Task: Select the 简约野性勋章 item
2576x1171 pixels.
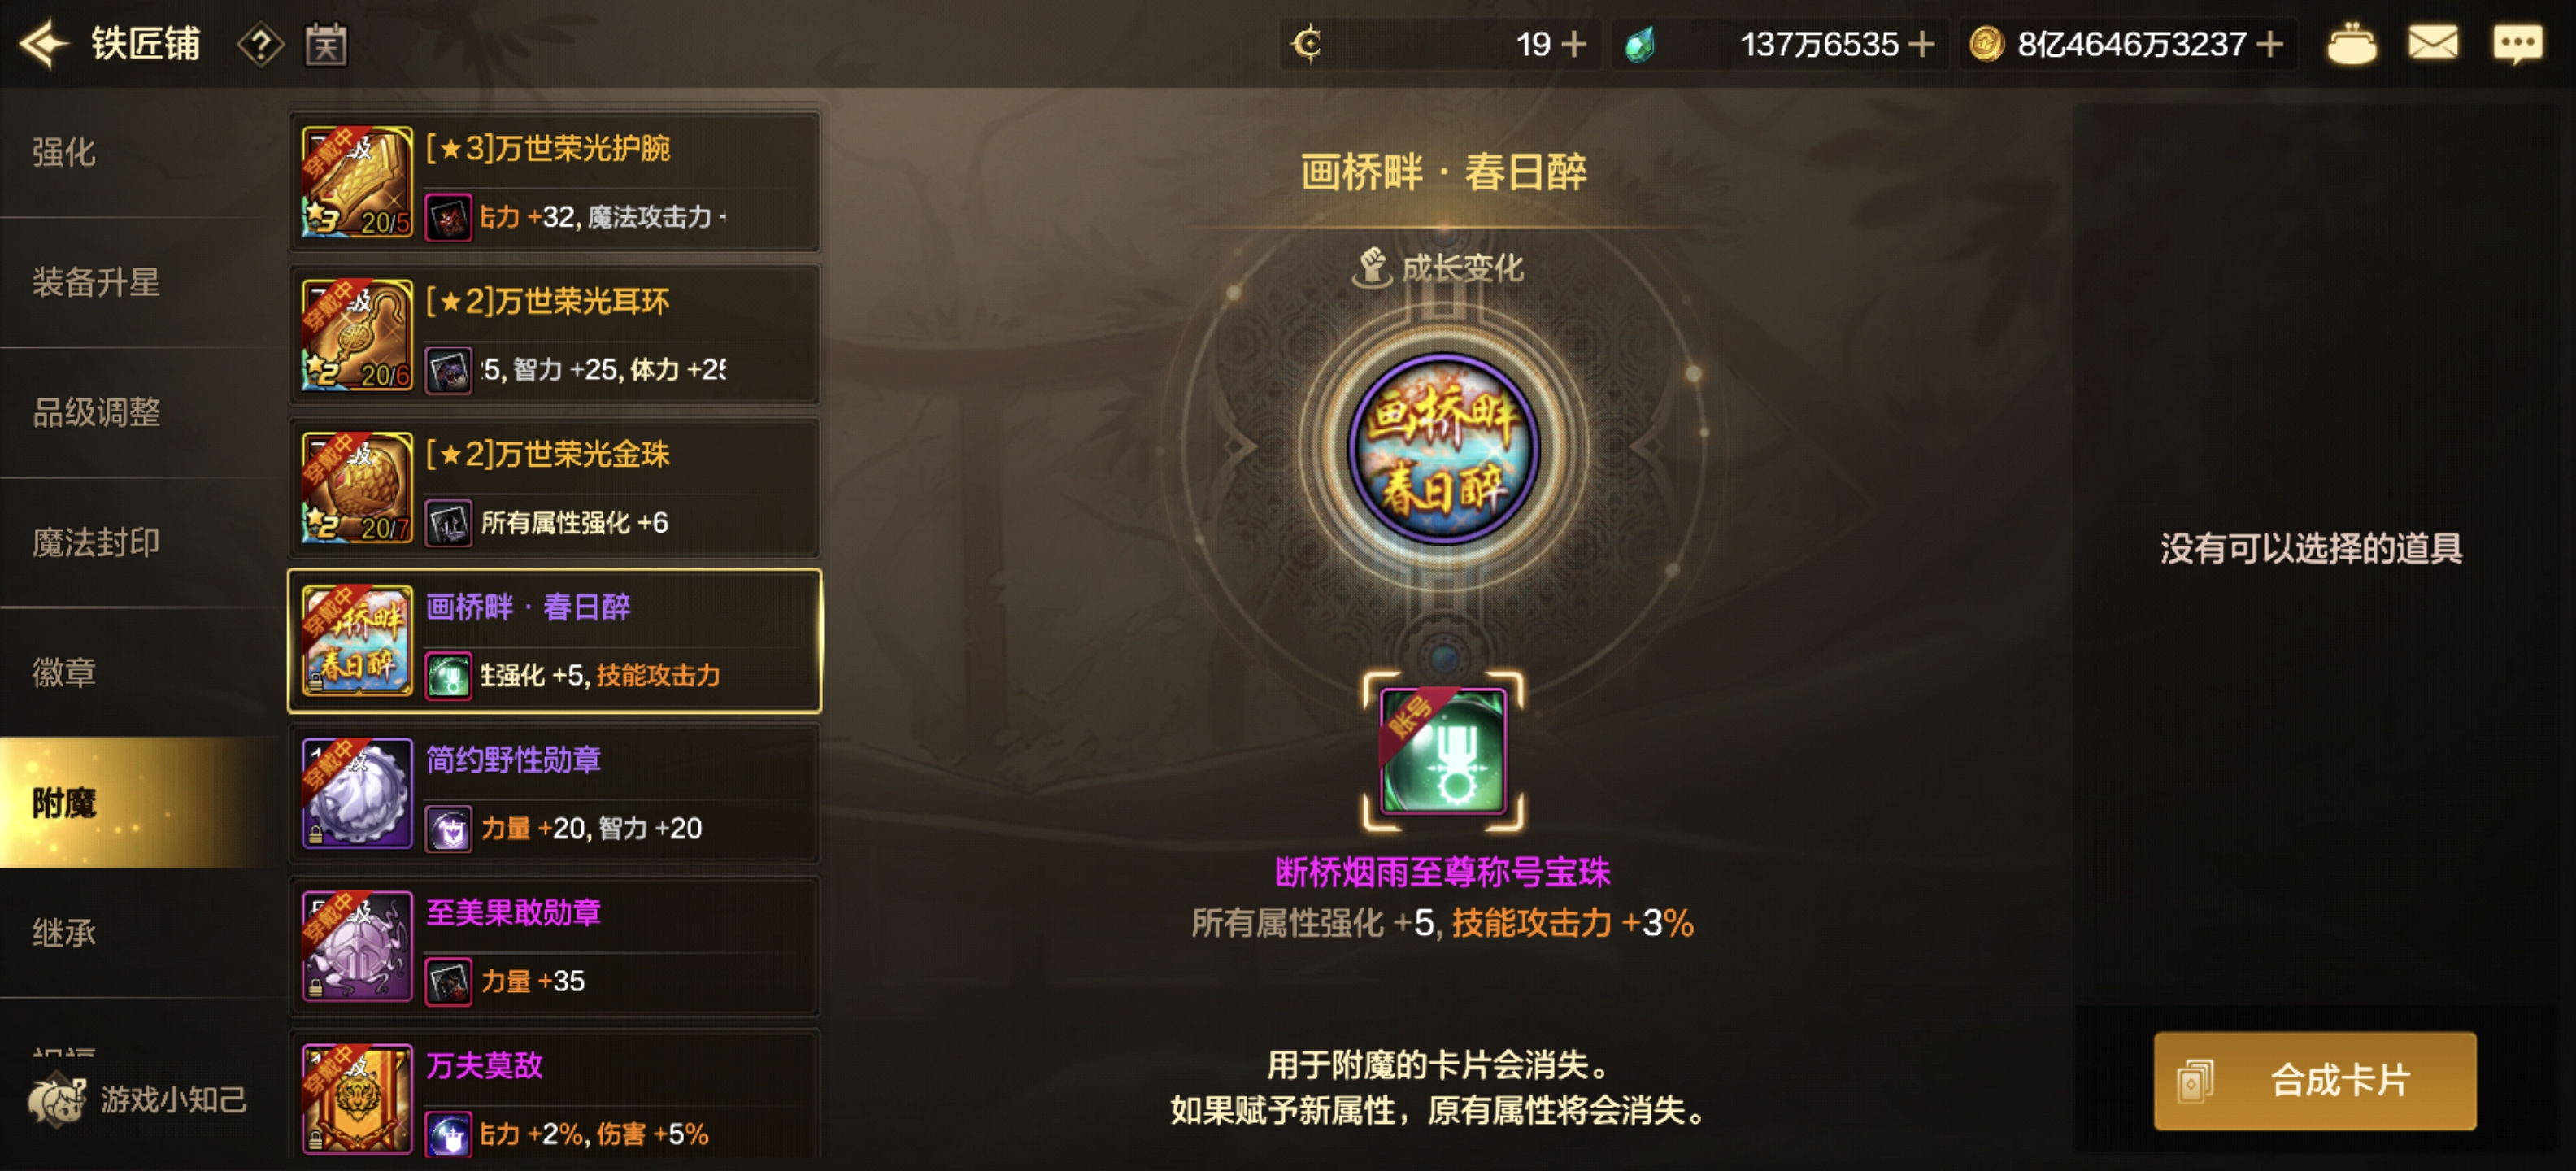Action: (x=555, y=793)
